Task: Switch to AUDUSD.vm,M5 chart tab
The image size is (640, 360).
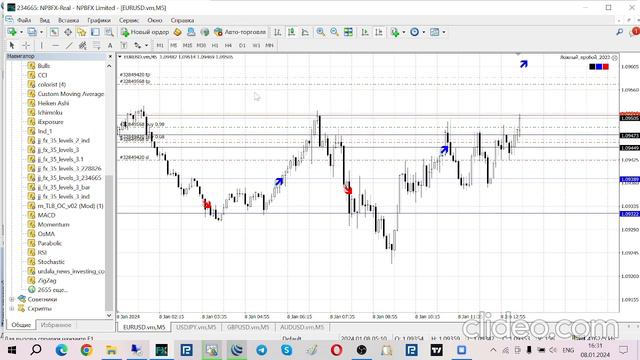Action: click(302, 327)
